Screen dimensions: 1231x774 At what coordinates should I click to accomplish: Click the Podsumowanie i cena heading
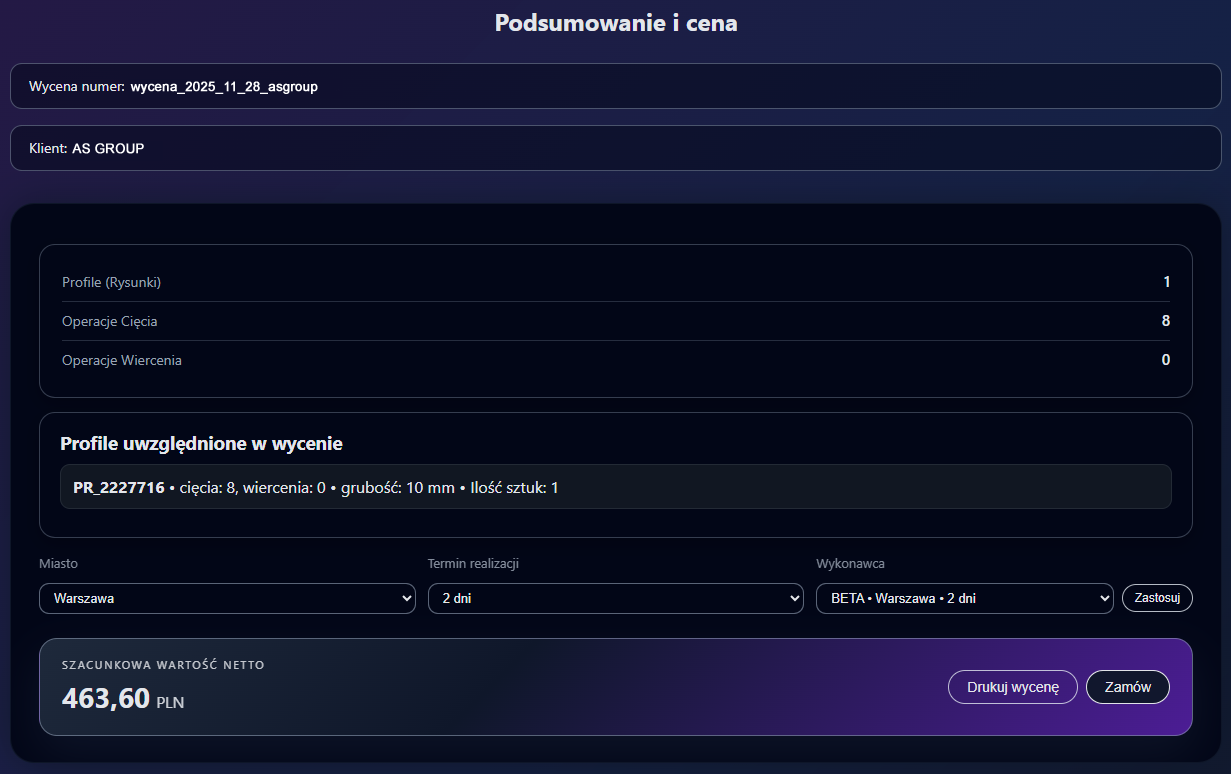616,24
